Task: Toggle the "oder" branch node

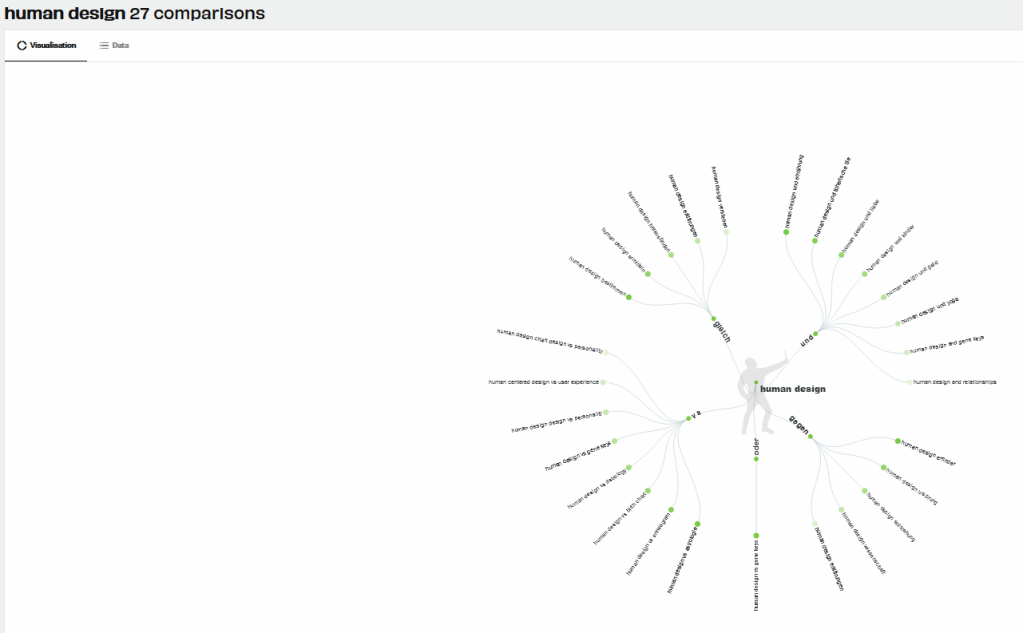Action: [756, 458]
